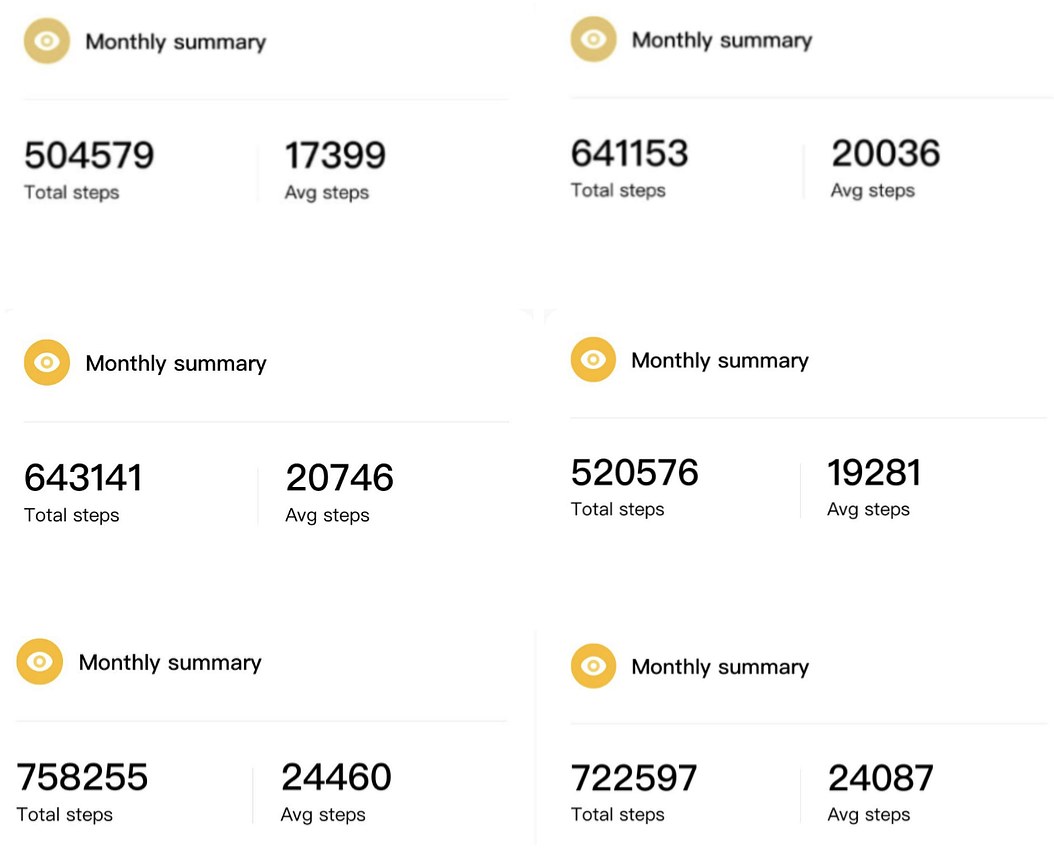Click the average steps number 20036

coord(886,153)
